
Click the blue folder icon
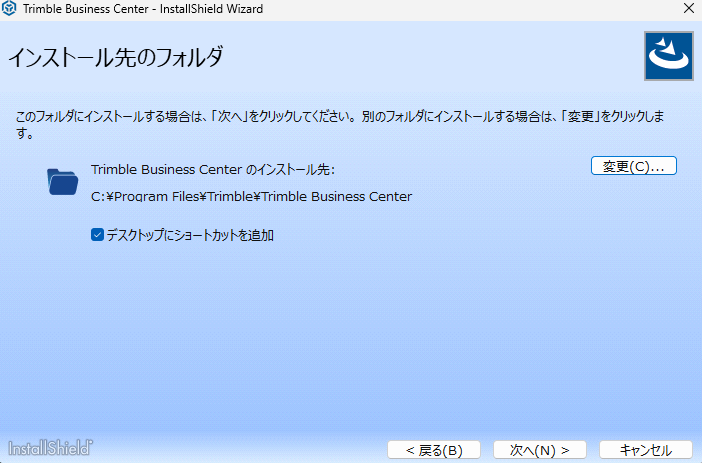pyautogui.click(x=62, y=181)
